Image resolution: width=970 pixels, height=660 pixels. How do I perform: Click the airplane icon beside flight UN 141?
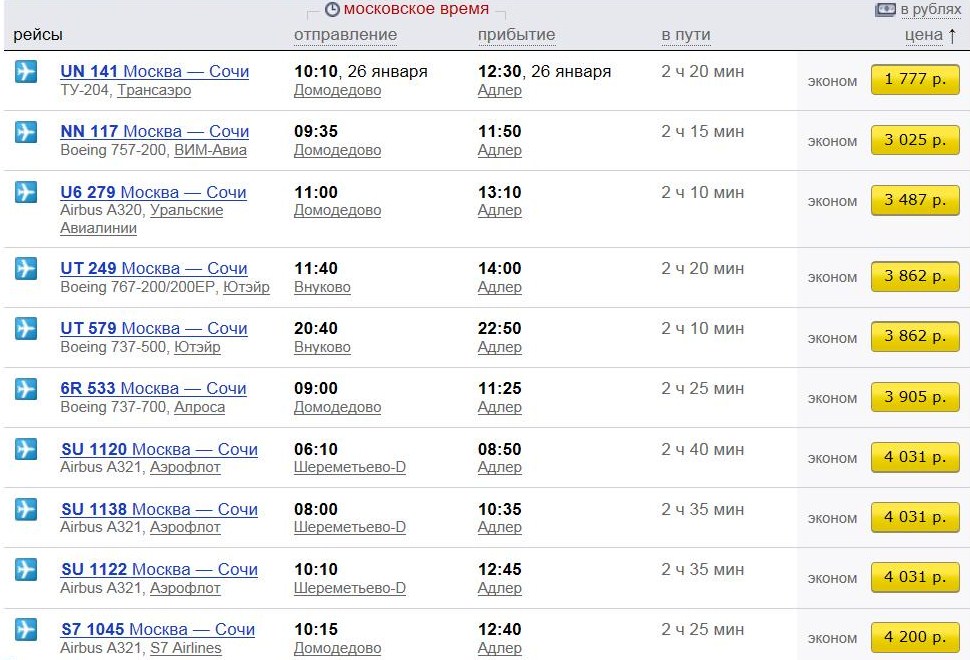click(x=26, y=72)
